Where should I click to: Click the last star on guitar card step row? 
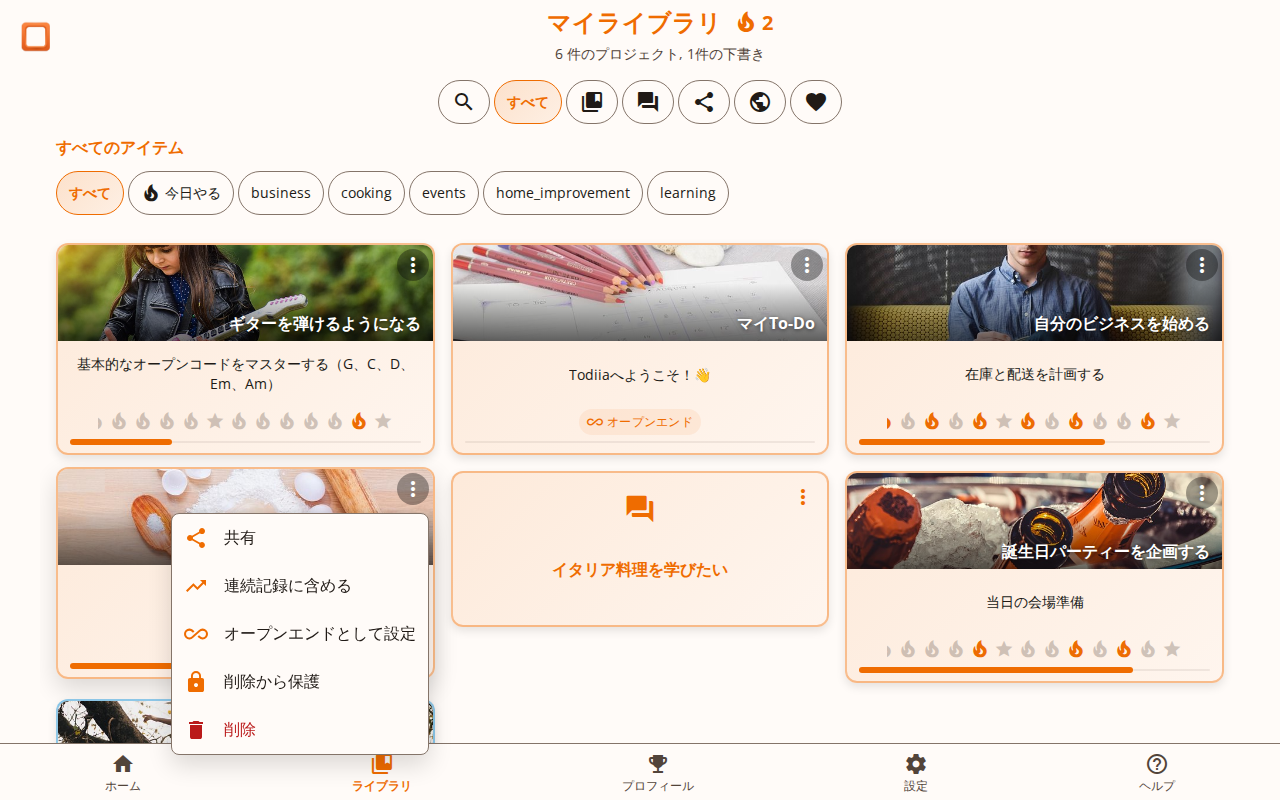tap(383, 421)
